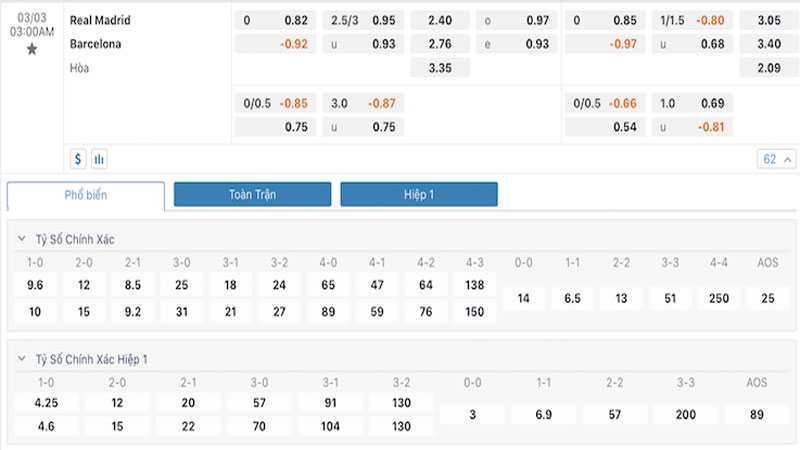Select first half handicap odds -0.97
The width and height of the screenshot is (800, 450).
(x=605, y=44)
